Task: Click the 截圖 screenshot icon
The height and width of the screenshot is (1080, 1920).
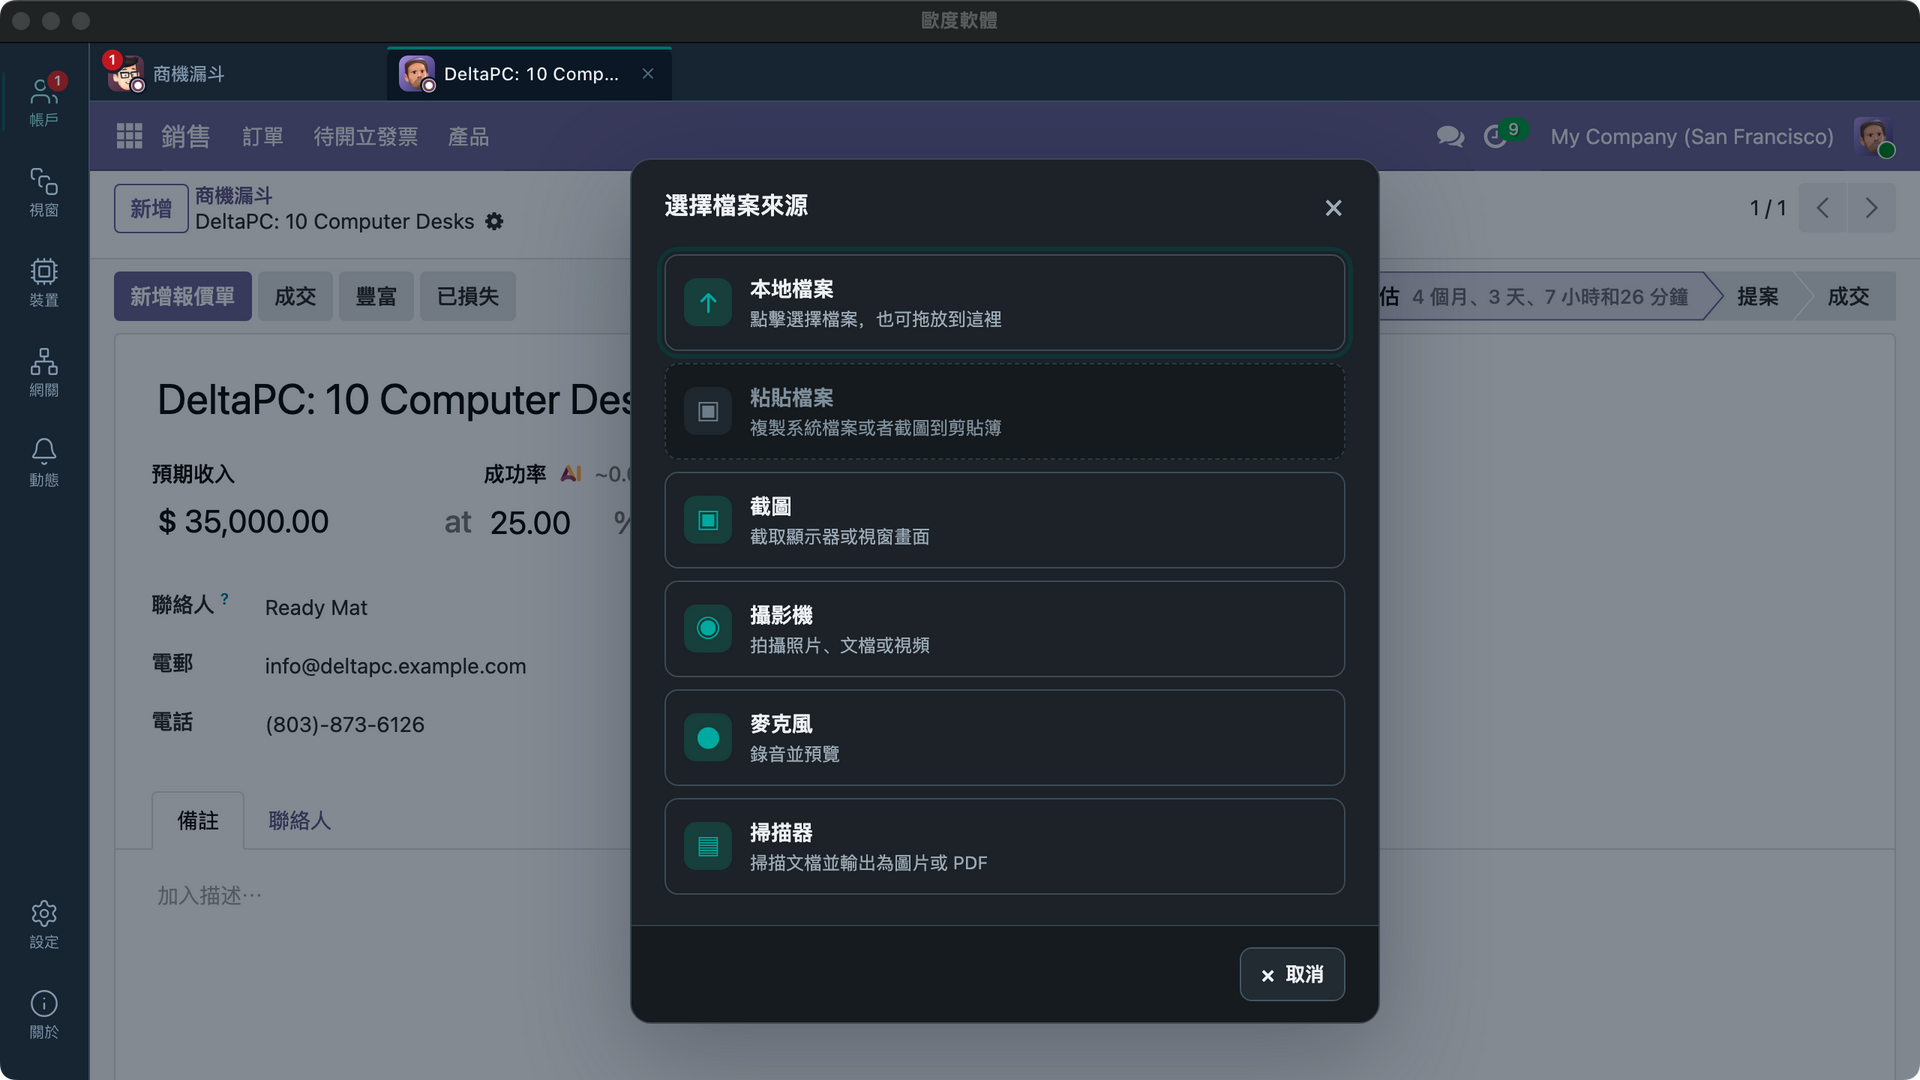Action: [x=708, y=520]
